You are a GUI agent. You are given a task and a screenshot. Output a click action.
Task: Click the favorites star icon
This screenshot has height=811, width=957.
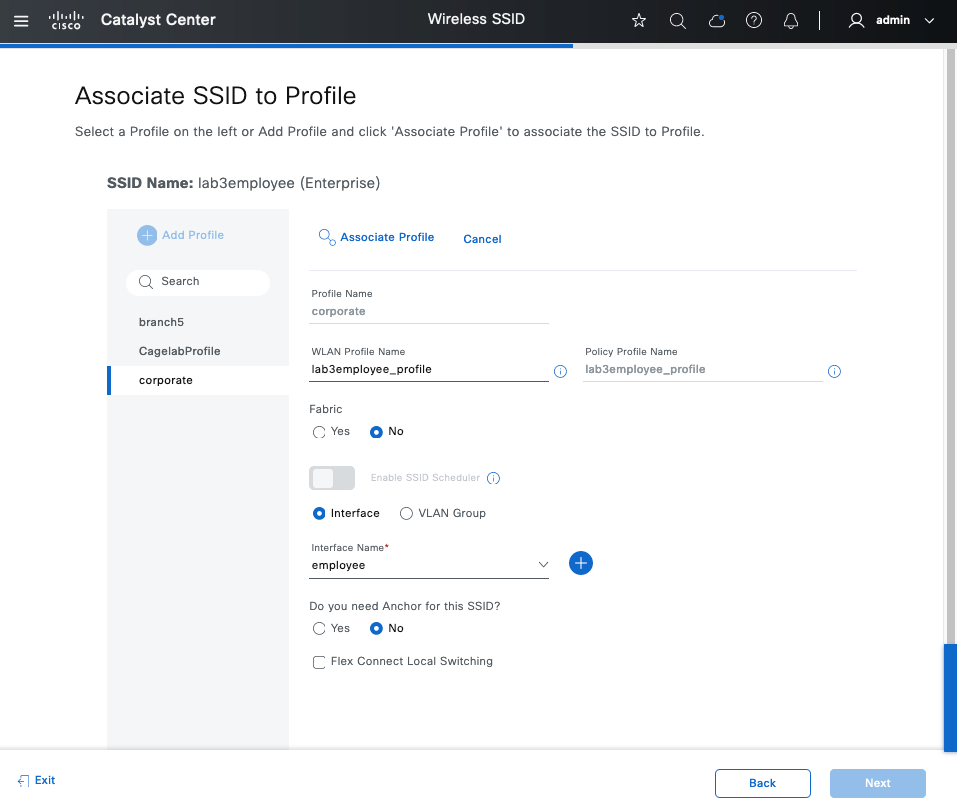click(639, 20)
